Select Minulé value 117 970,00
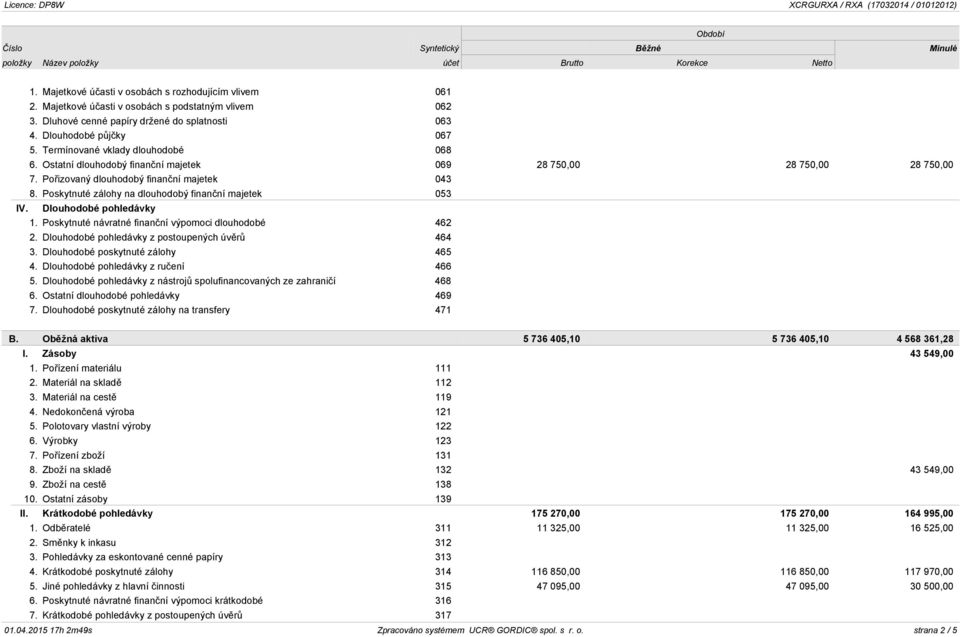960x637 pixels. coord(929,571)
